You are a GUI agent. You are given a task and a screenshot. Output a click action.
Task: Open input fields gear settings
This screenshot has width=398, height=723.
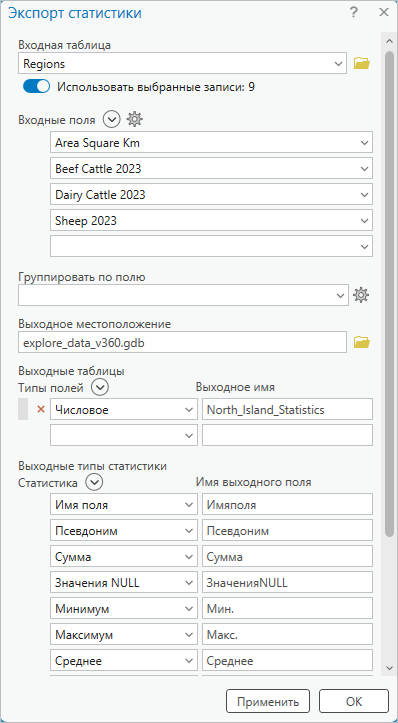pos(135,120)
